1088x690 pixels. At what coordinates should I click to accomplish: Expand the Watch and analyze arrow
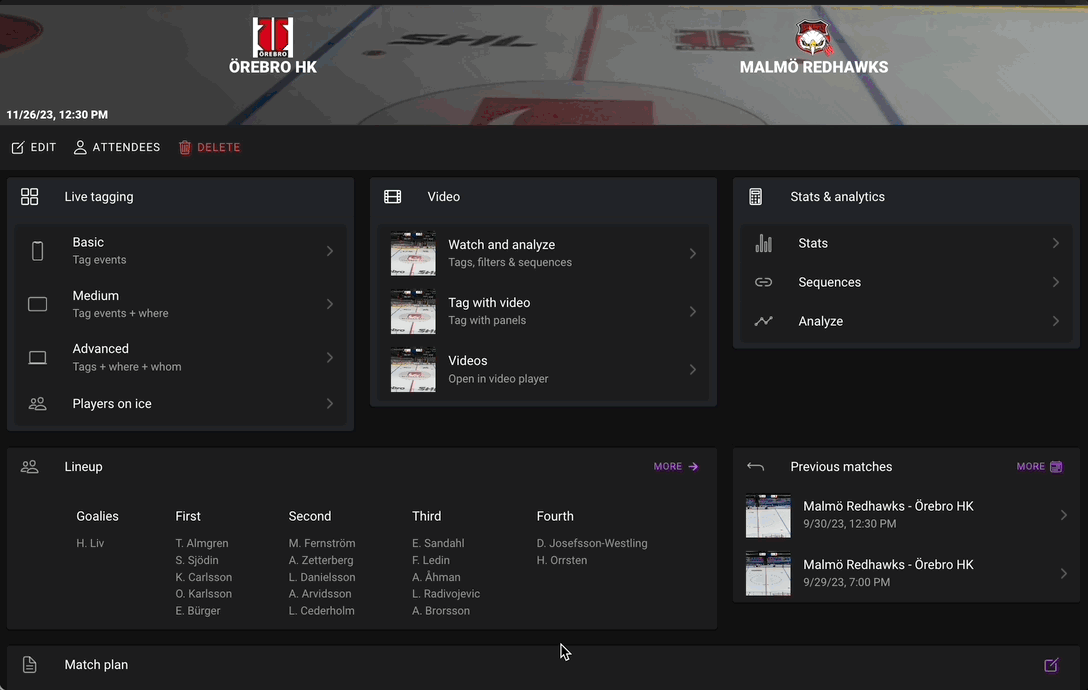click(692, 254)
